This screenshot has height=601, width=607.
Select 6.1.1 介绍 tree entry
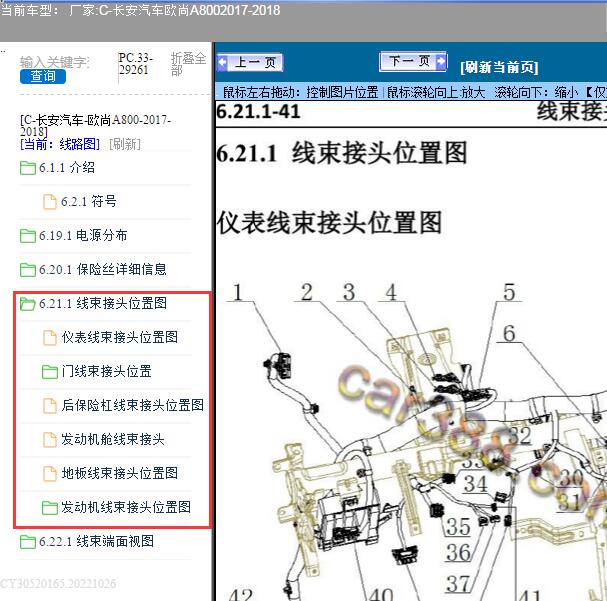(x=67, y=168)
